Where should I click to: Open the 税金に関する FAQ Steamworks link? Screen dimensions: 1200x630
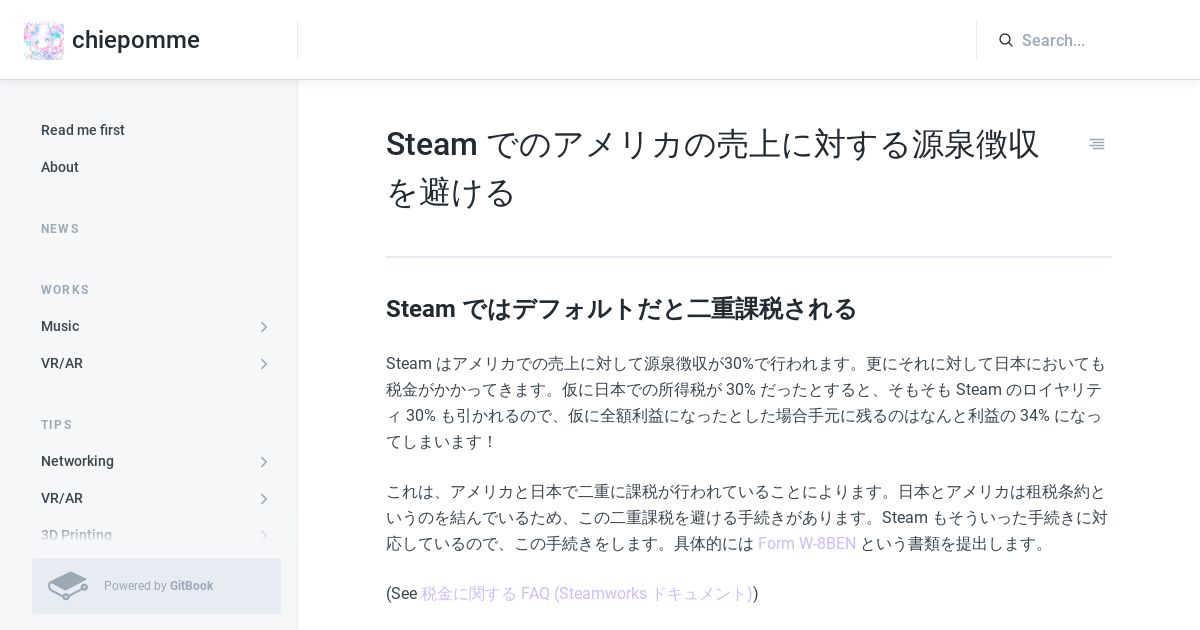point(586,593)
